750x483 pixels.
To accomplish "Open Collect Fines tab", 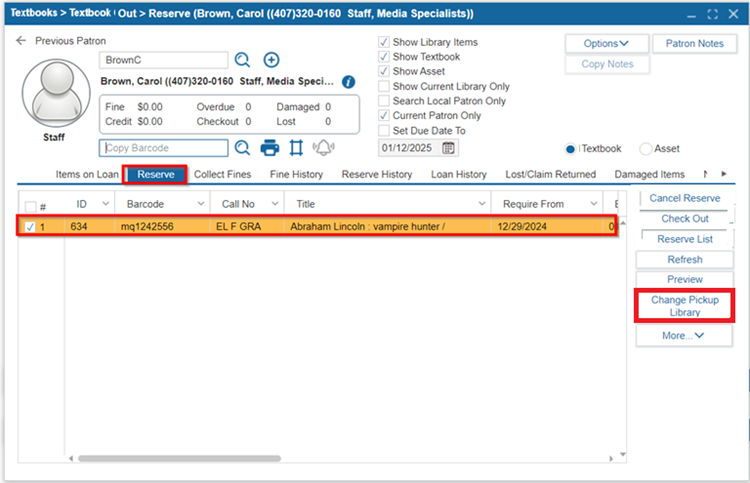I will pyautogui.click(x=222, y=175).
